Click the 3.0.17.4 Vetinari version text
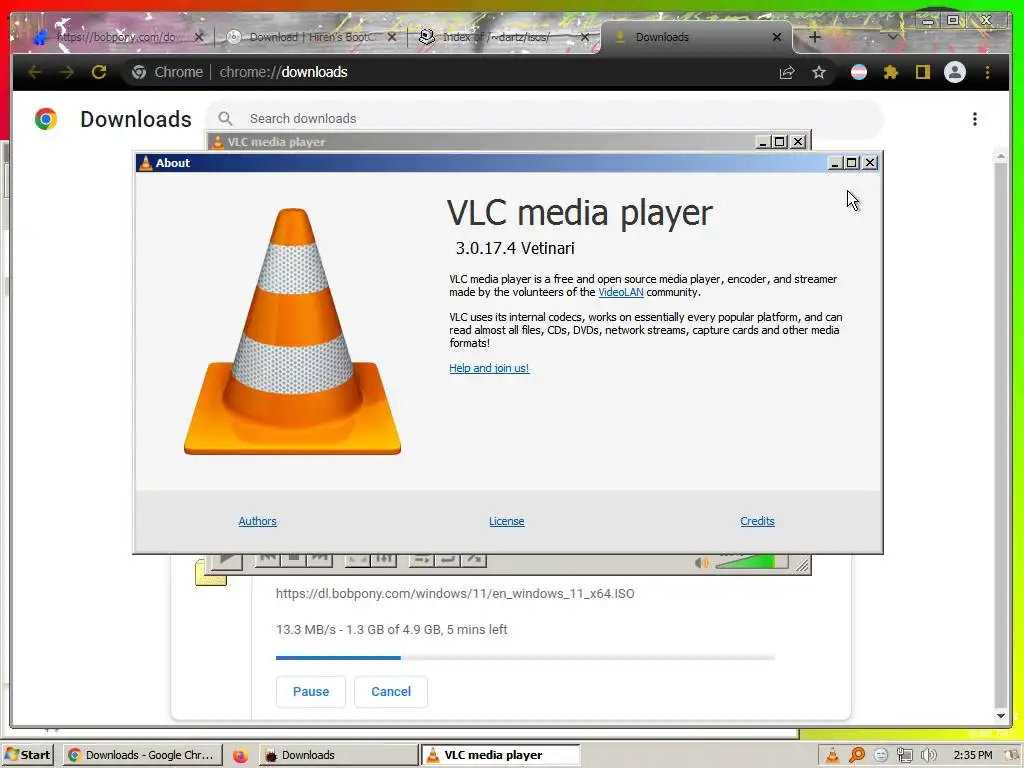Screen dimensions: 1024x768 pyautogui.click(x=515, y=248)
